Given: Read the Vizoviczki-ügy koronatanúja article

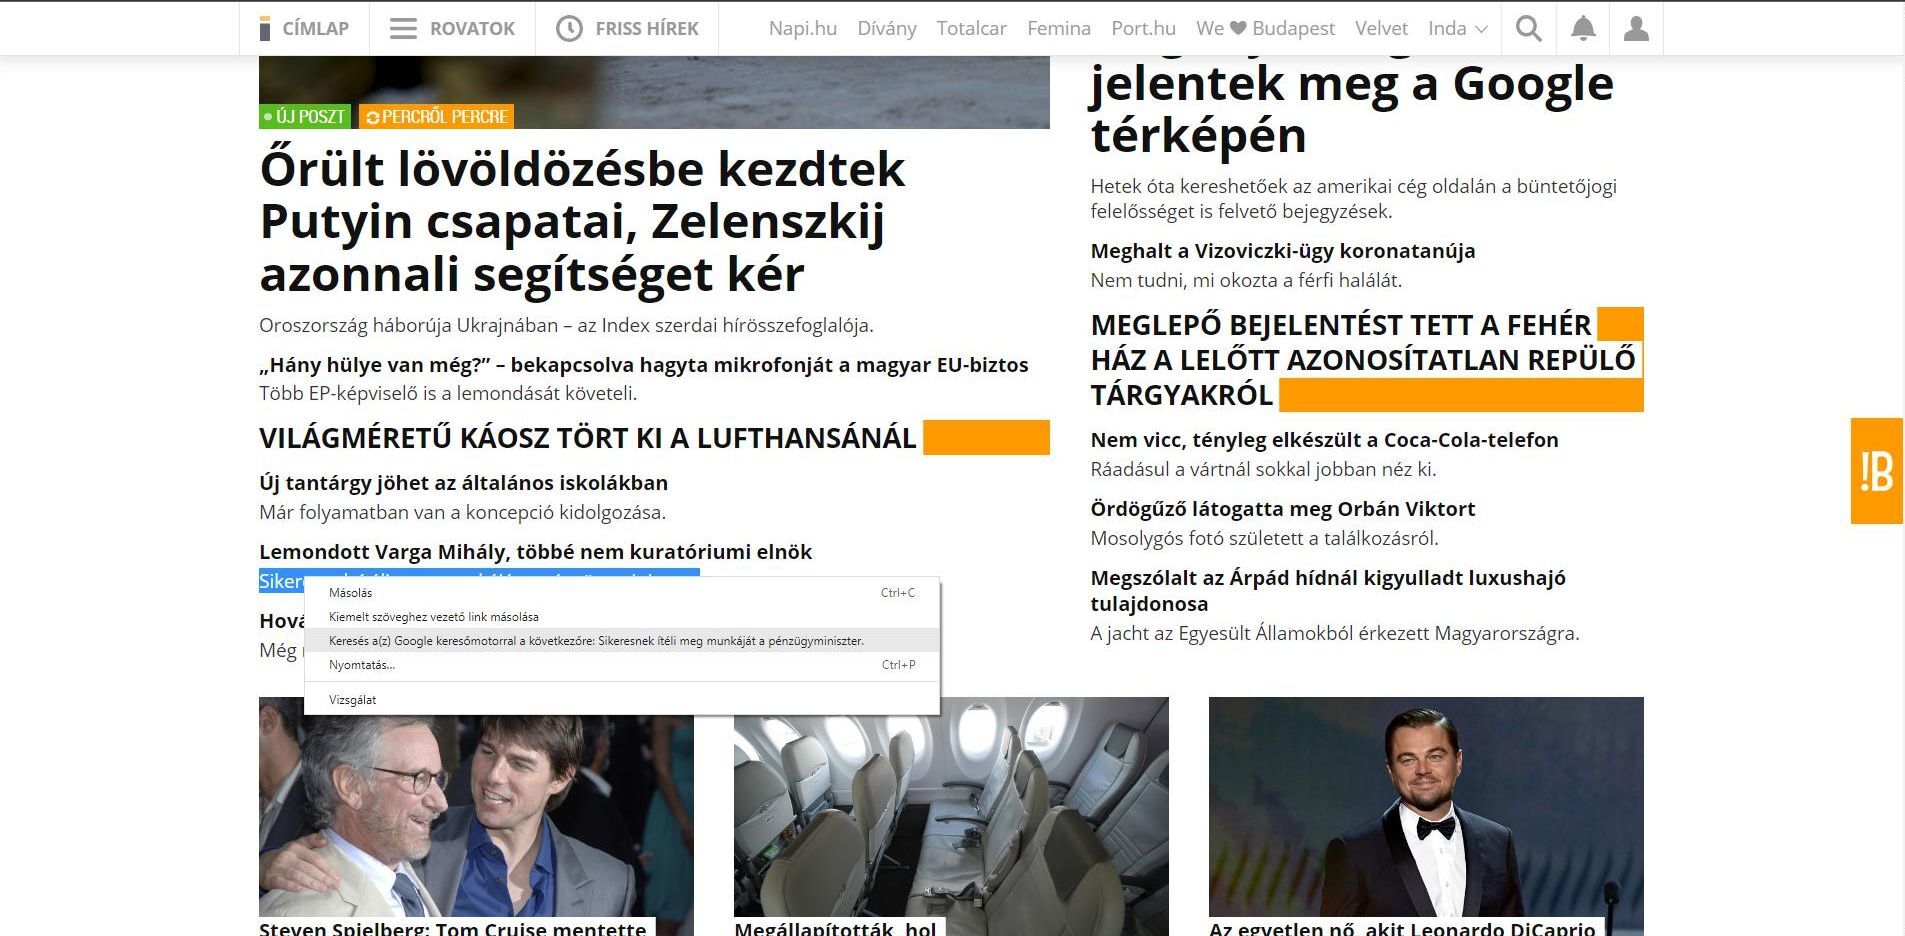Looking at the screenshot, I should [x=1283, y=251].
